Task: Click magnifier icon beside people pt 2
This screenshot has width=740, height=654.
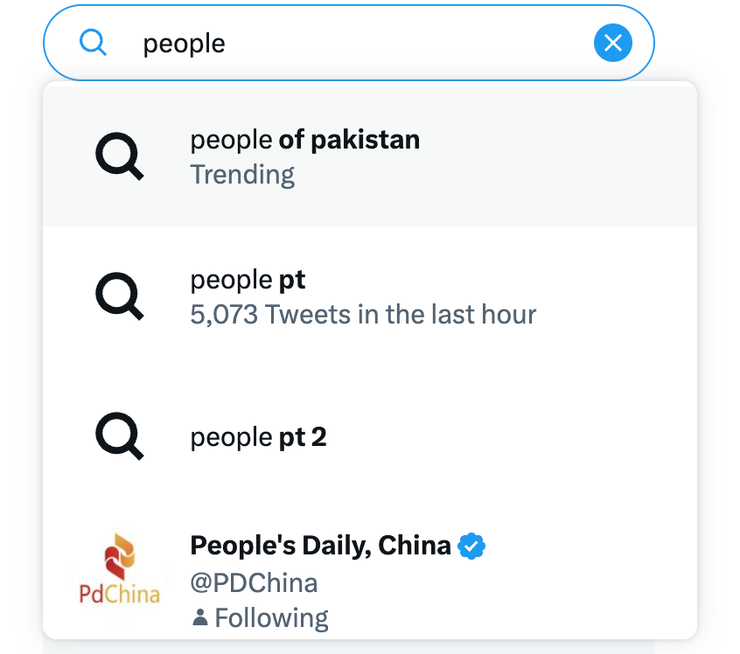Action: (119, 436)
